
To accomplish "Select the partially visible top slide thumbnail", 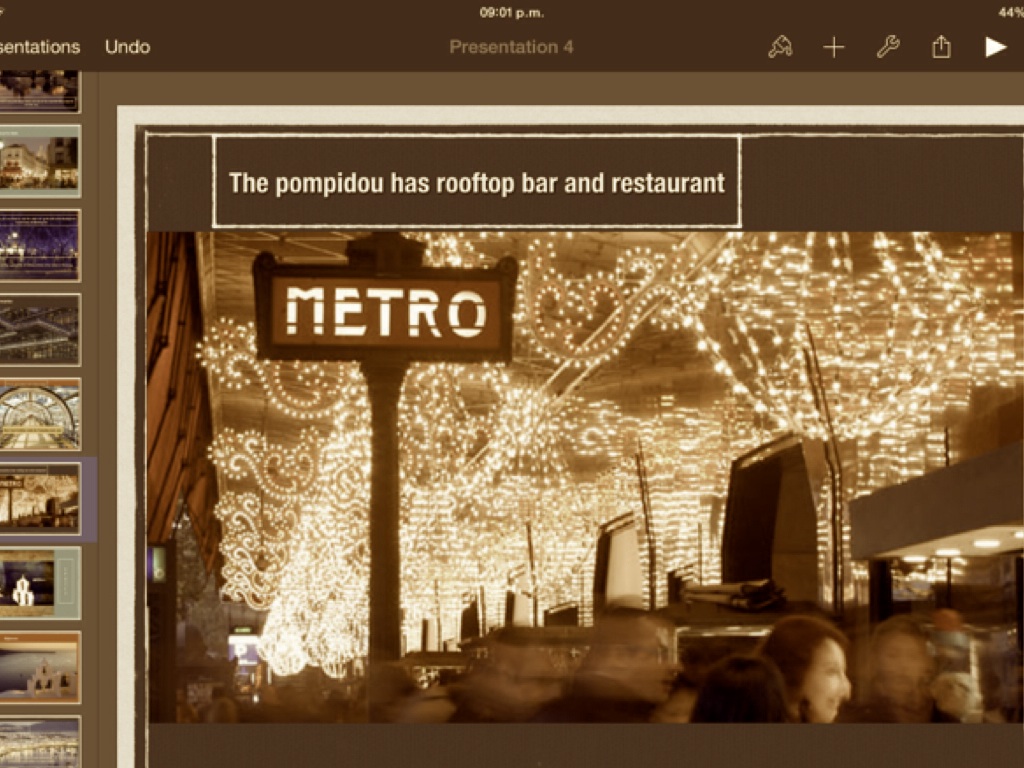I will coord(39,90).
